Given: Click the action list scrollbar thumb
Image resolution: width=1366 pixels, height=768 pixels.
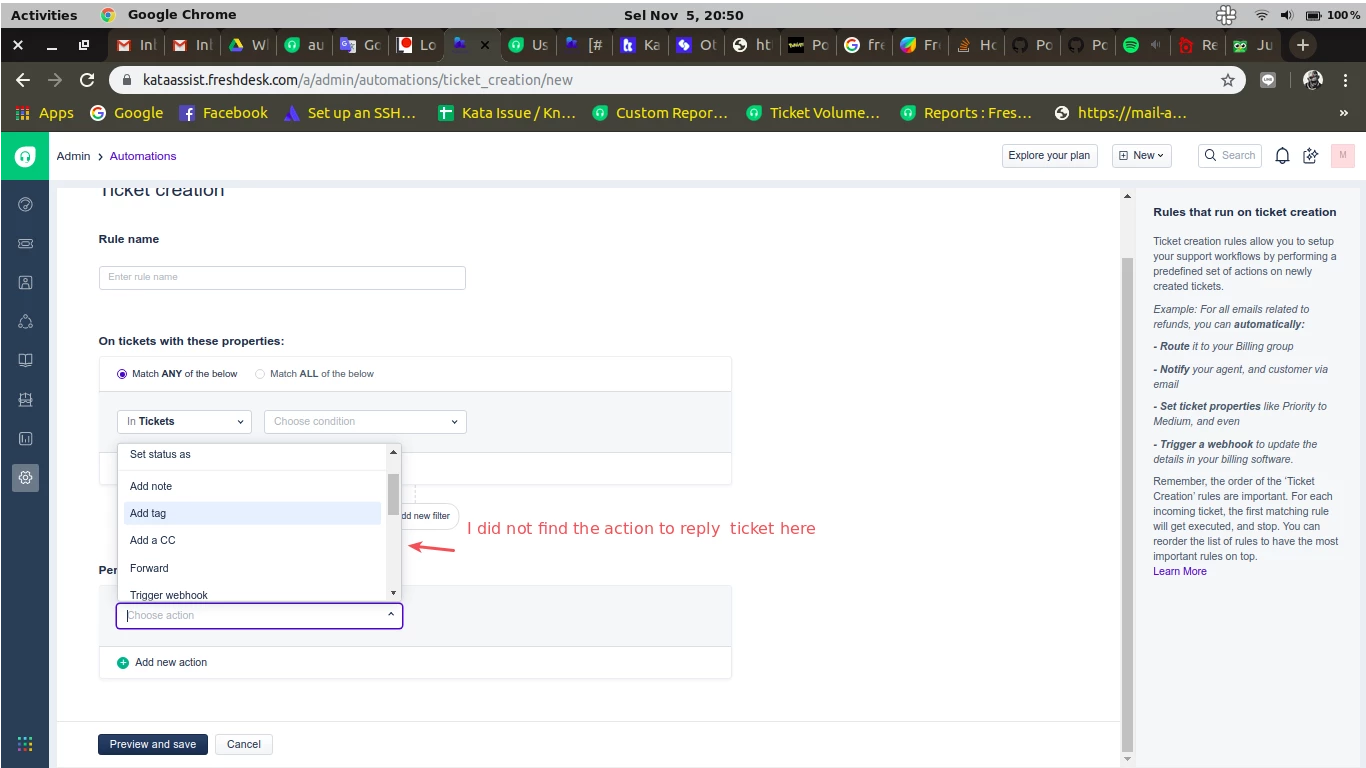Looking at the screenshot, I should coord(394,493).
